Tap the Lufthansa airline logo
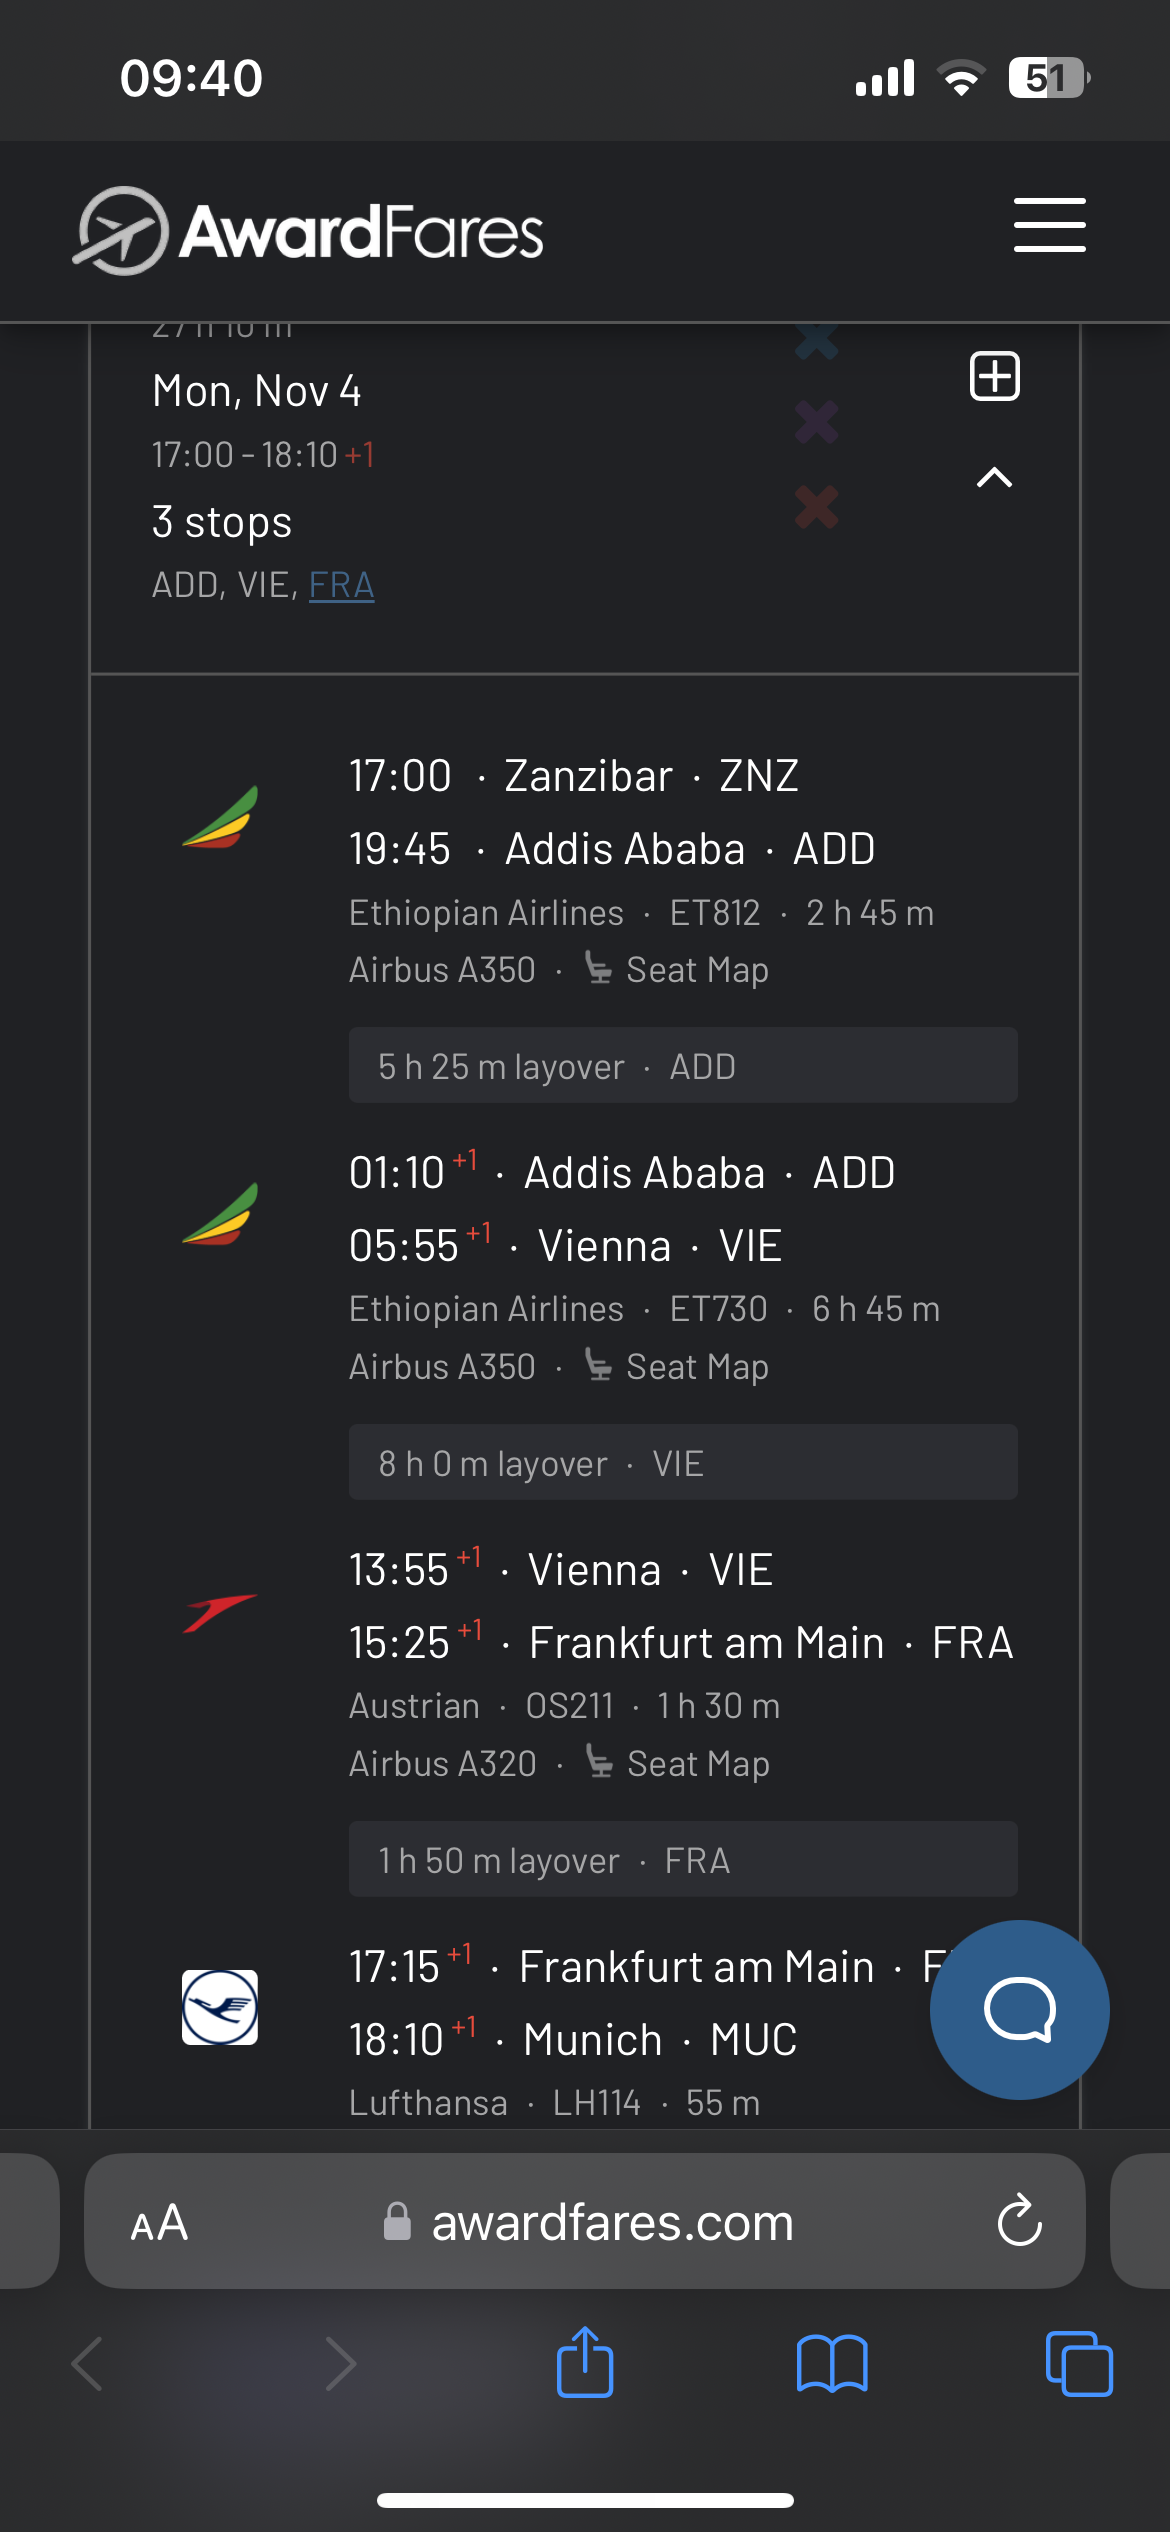 [x=220, y=2007]
